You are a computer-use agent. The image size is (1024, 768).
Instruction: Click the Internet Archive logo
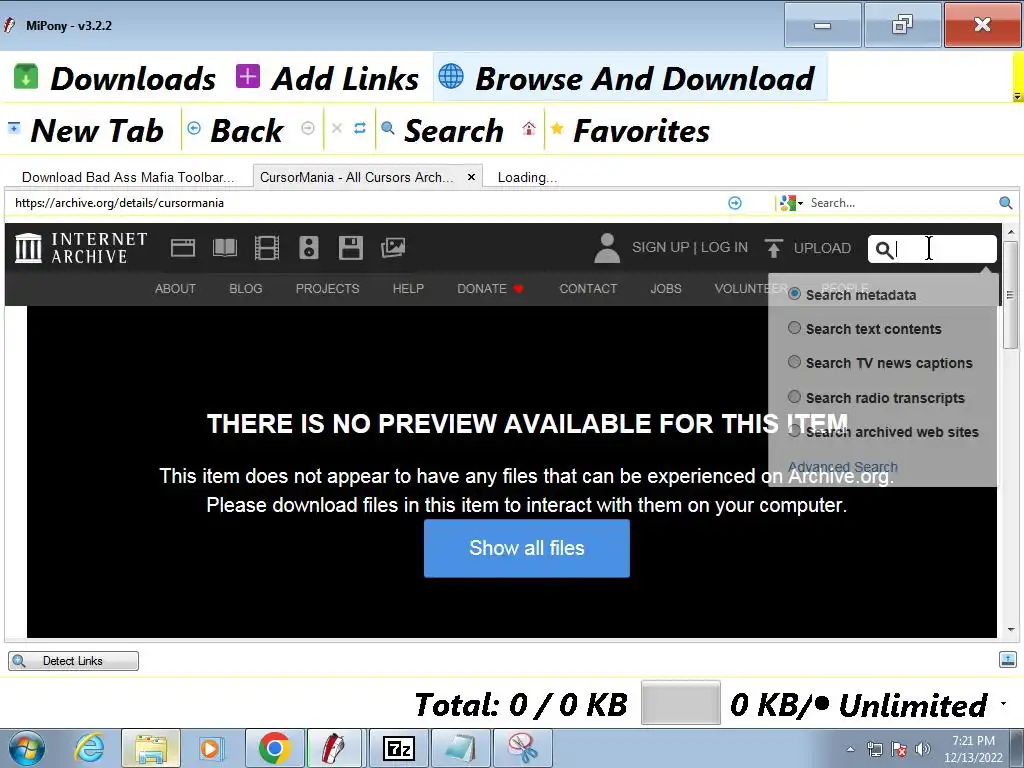click(x=81, y=248)
